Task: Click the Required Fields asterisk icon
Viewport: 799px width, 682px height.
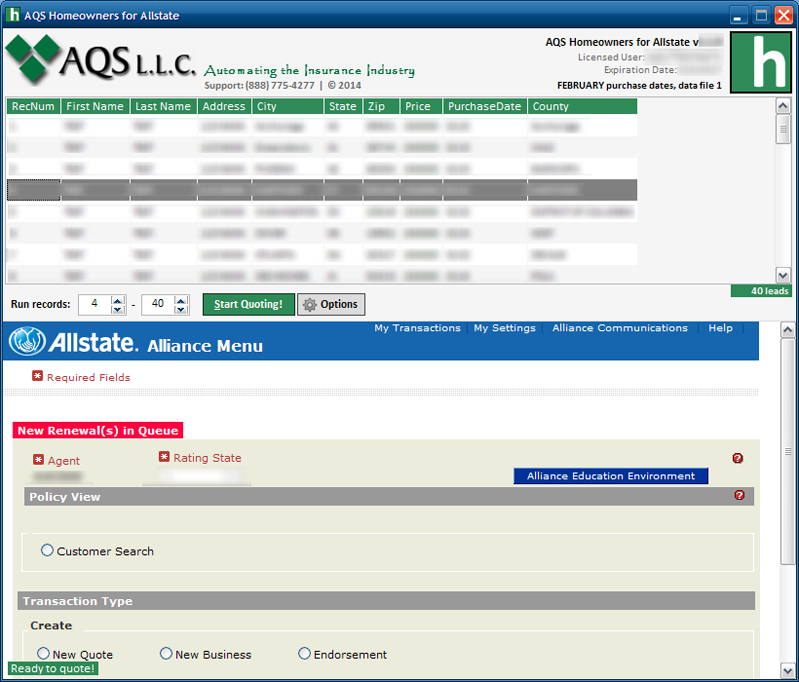Action: [x=37, y=376]
